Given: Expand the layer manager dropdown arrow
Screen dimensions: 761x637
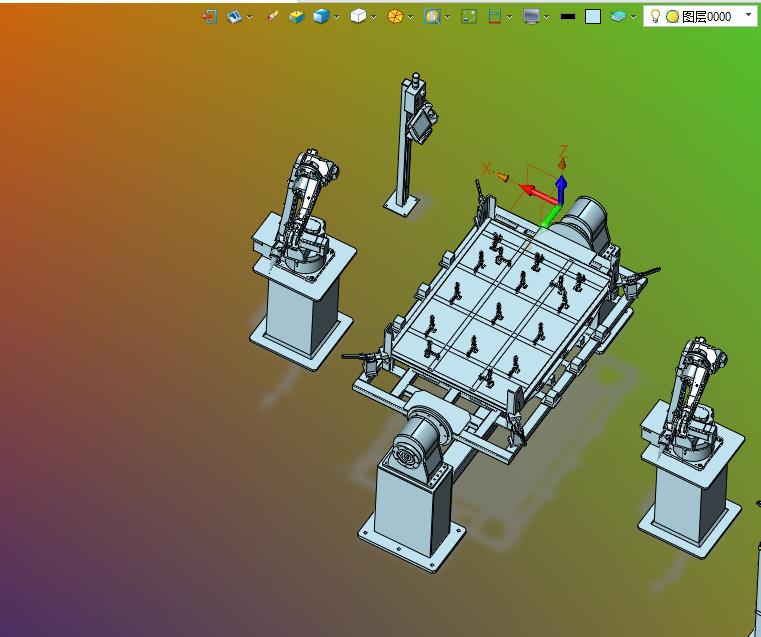Looking at the screenshot, I should pos(633,17).
